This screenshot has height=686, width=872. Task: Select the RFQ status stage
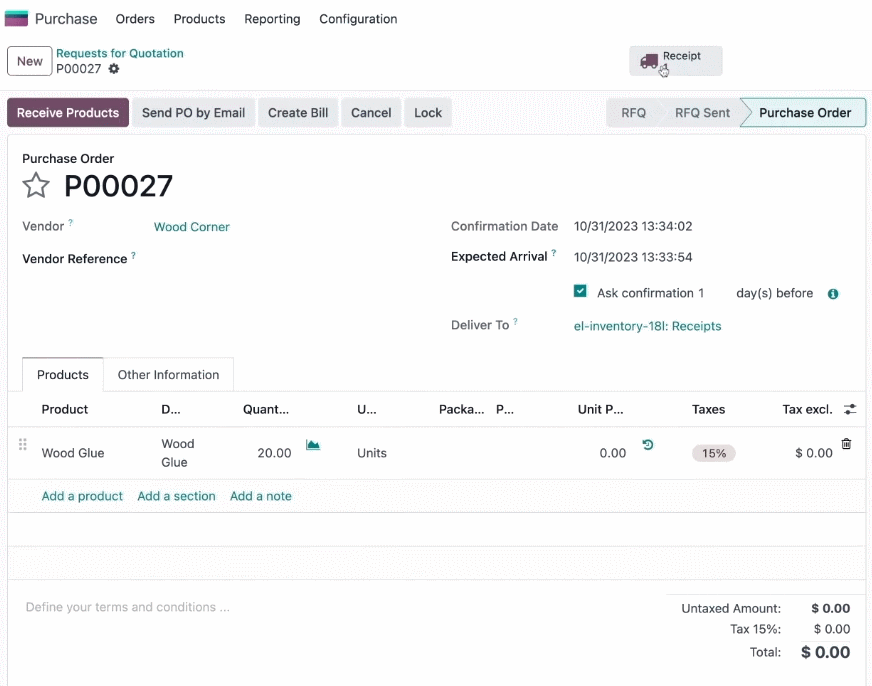pyautogui.click(x=633, y=113)
